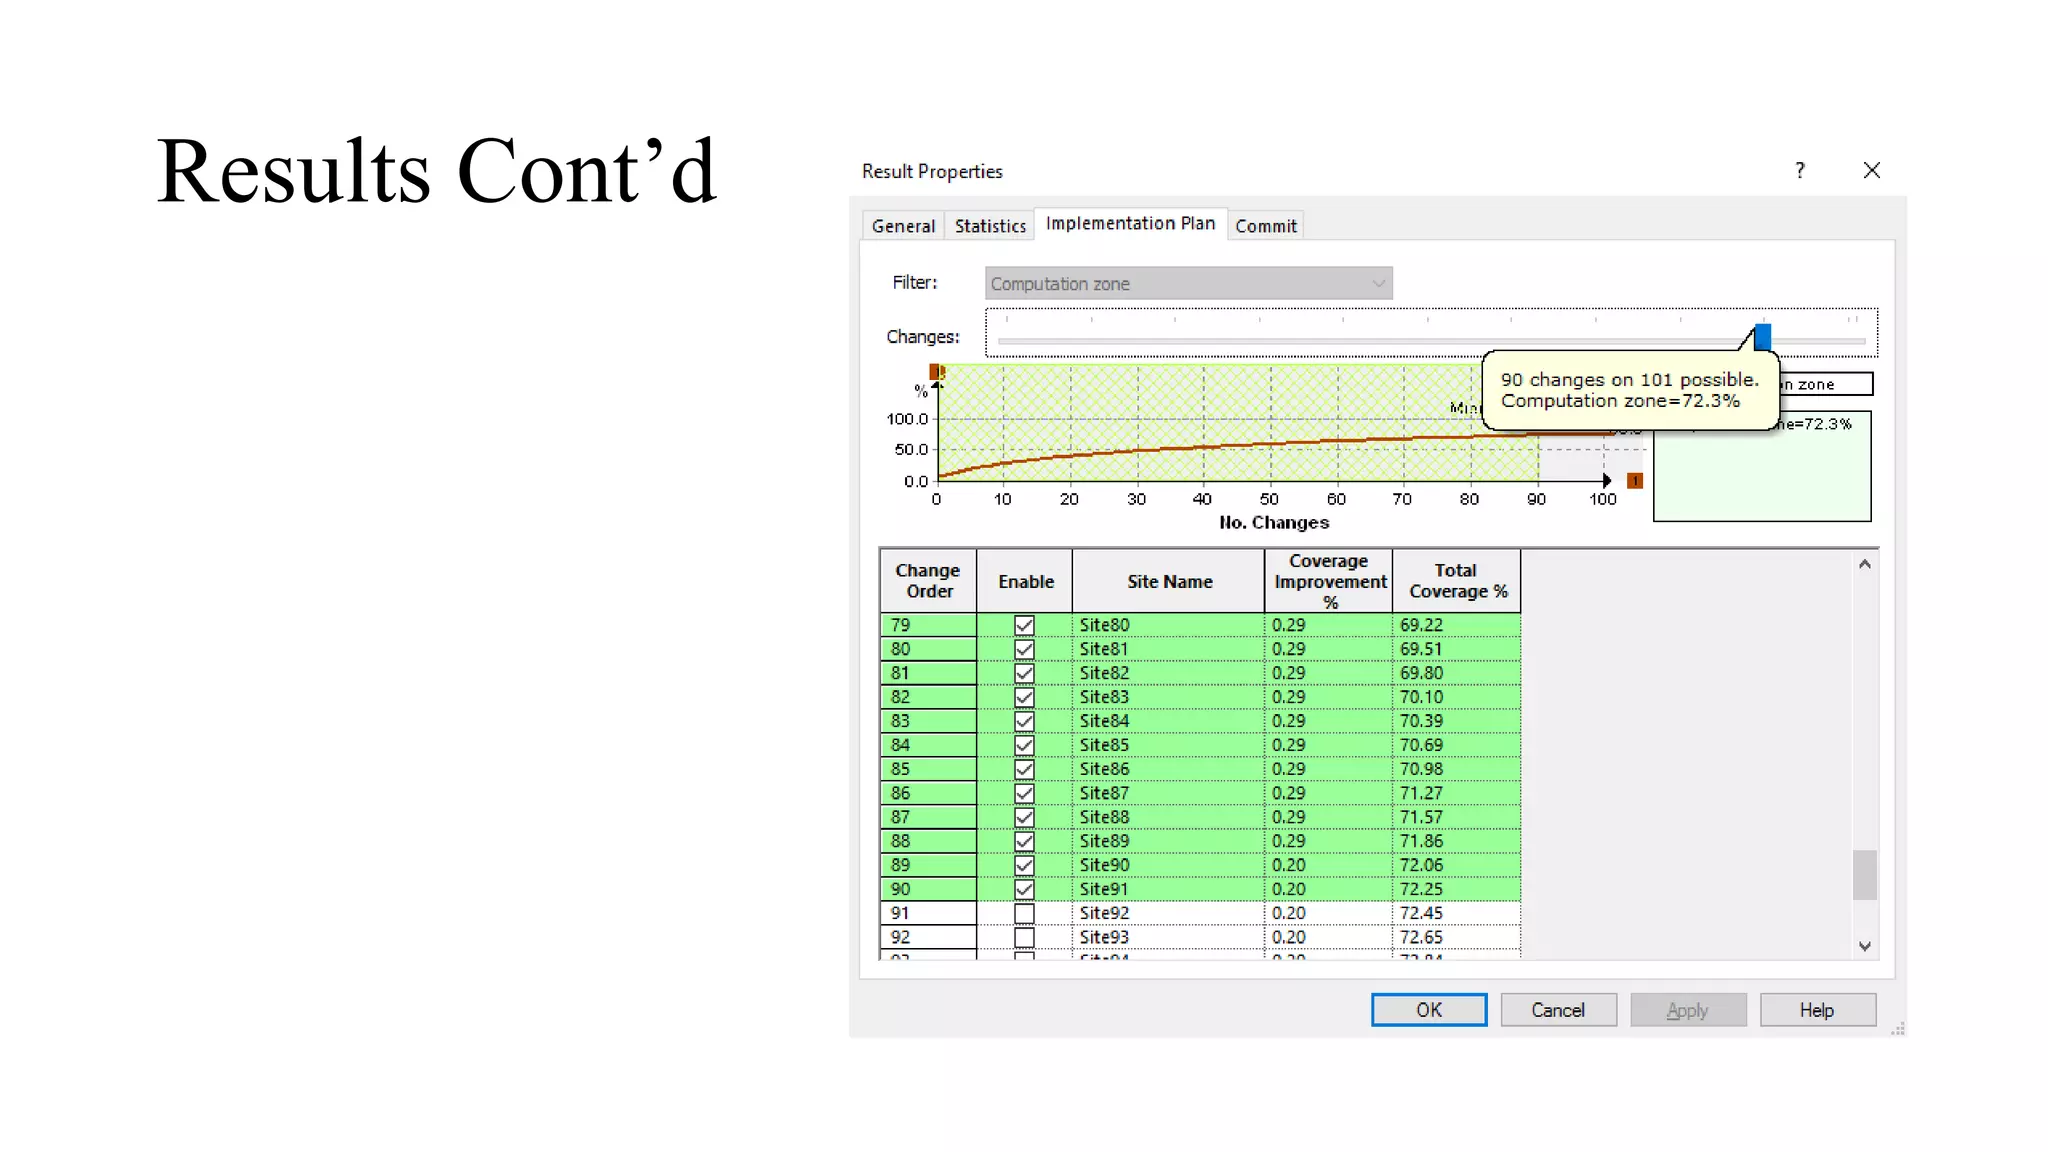The height and width of the screenshot is (1152, 2048).
Task: Click the question mark help icon
Action: [1800, 170]
